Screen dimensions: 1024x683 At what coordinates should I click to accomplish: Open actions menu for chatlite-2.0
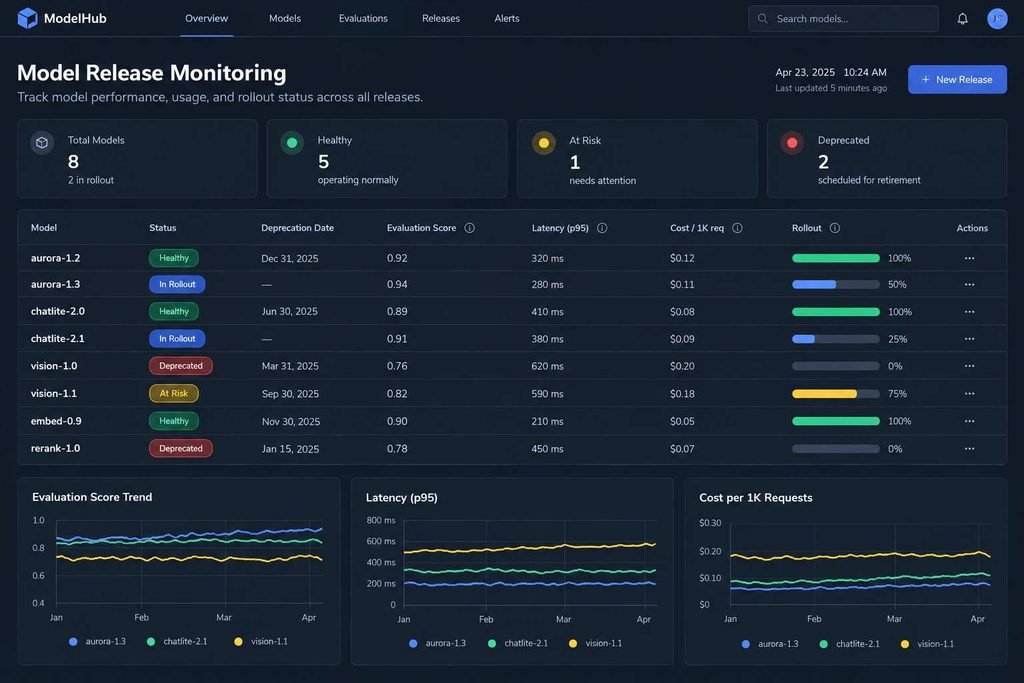(x=969, y=311)
